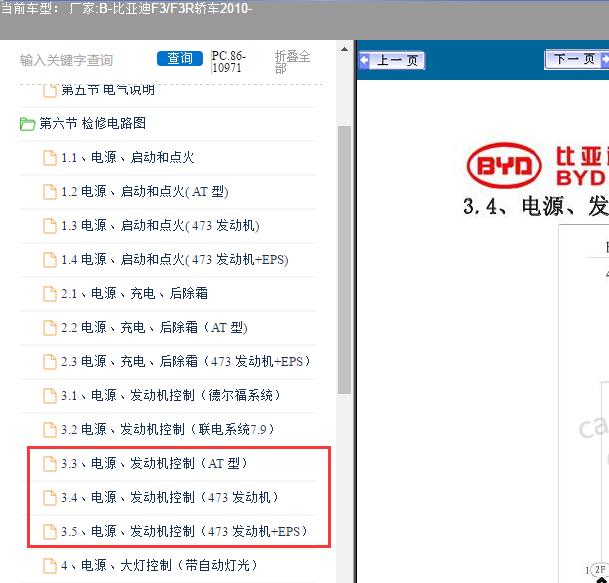
Task: Open 第五节 电气说明 entry
Action: coord(108,90)
